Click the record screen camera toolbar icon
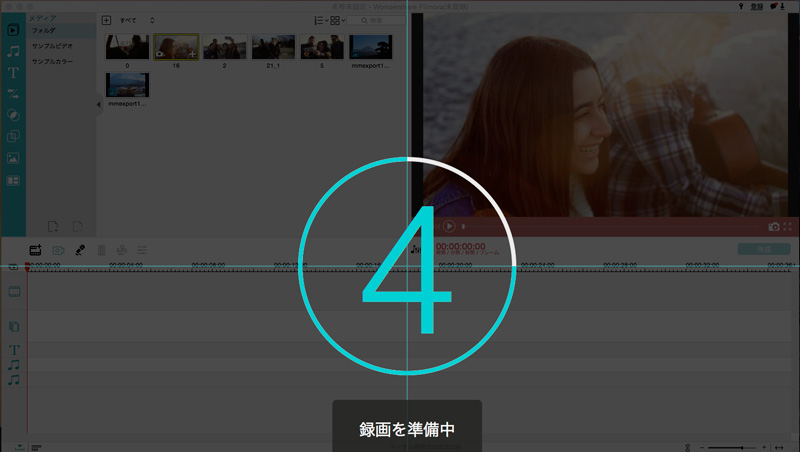800x452 pixels. [x=58, y=250]
